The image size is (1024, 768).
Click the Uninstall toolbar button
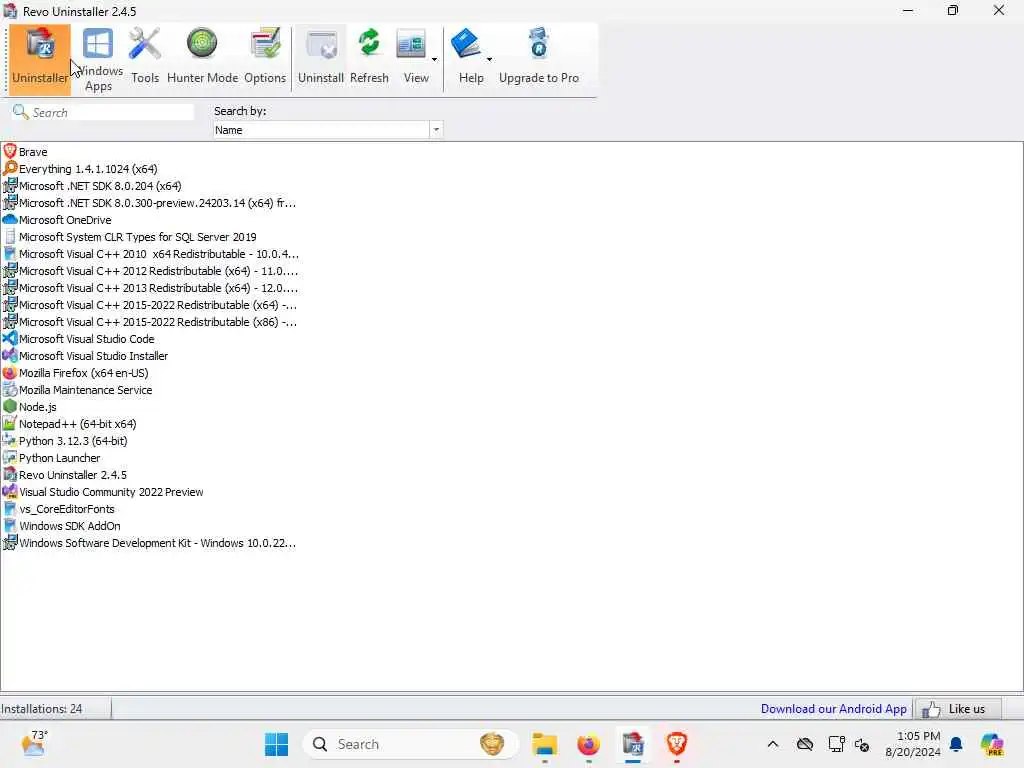(x=321, y=57)
